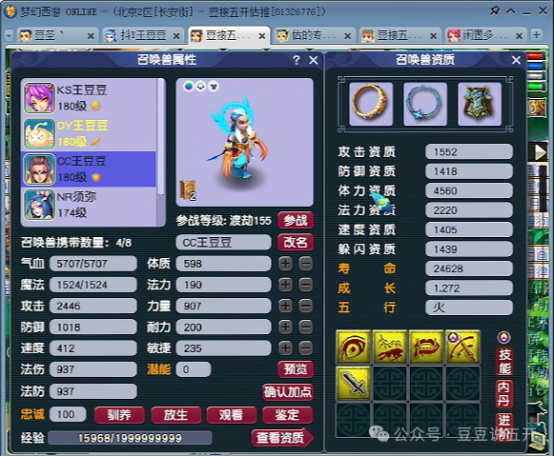Image resolution: width=554 pixels, height=457 pixels.
Task: Increase 体质 with the plus button
Action: [x=285, y=264]
